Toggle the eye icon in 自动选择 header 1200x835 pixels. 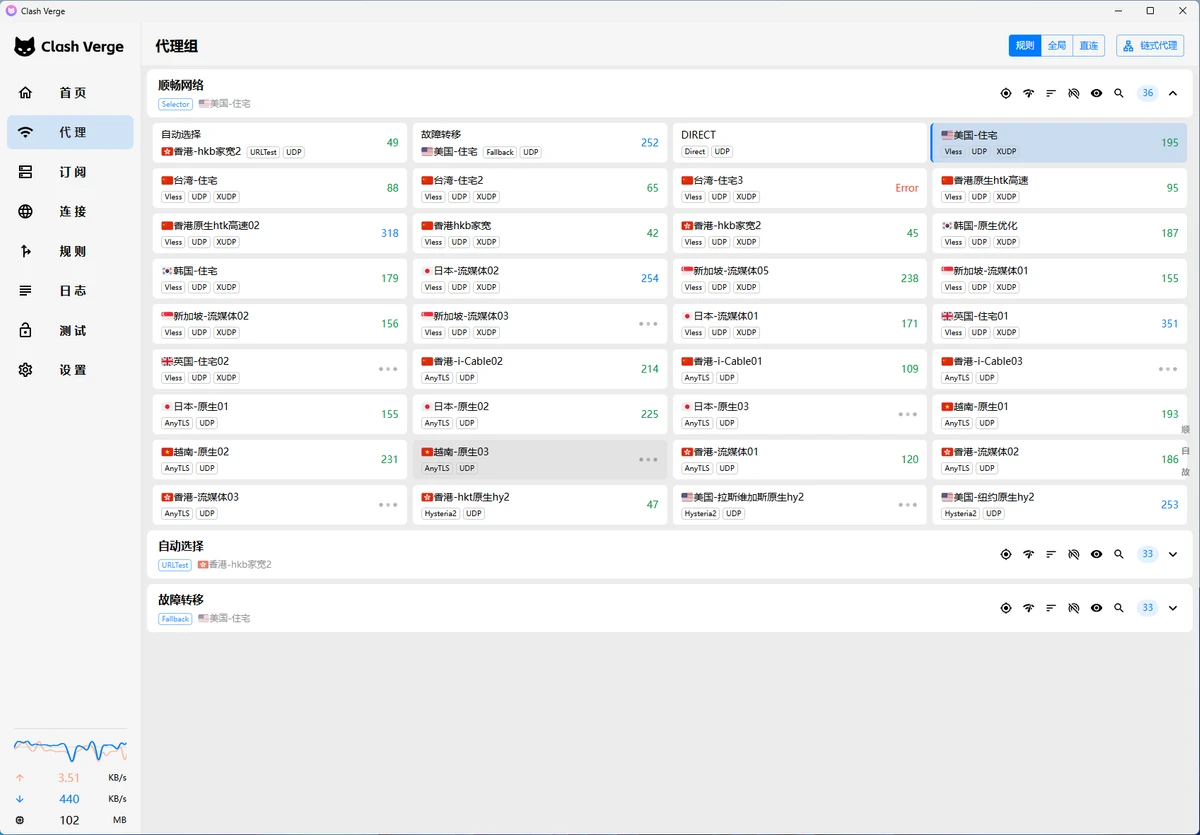(x=1097, y=554)
